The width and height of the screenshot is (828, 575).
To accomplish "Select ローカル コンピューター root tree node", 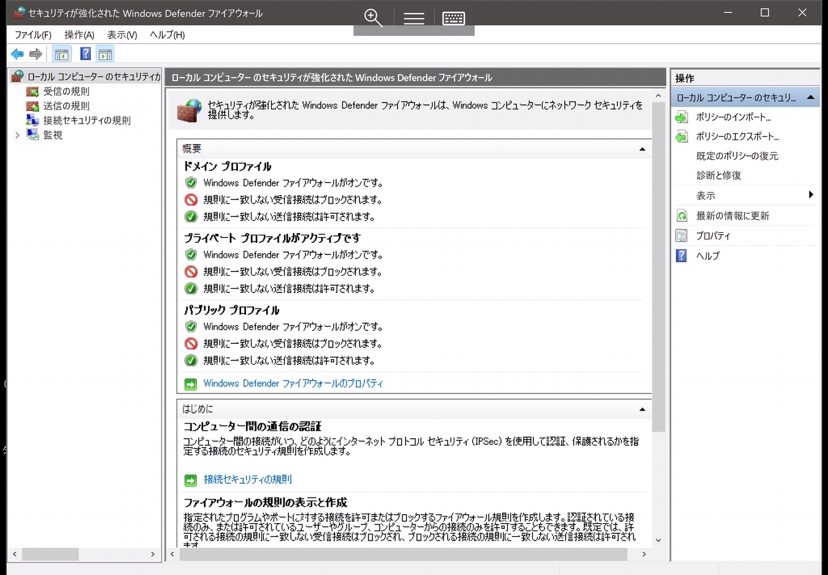I will coord(93,77).
